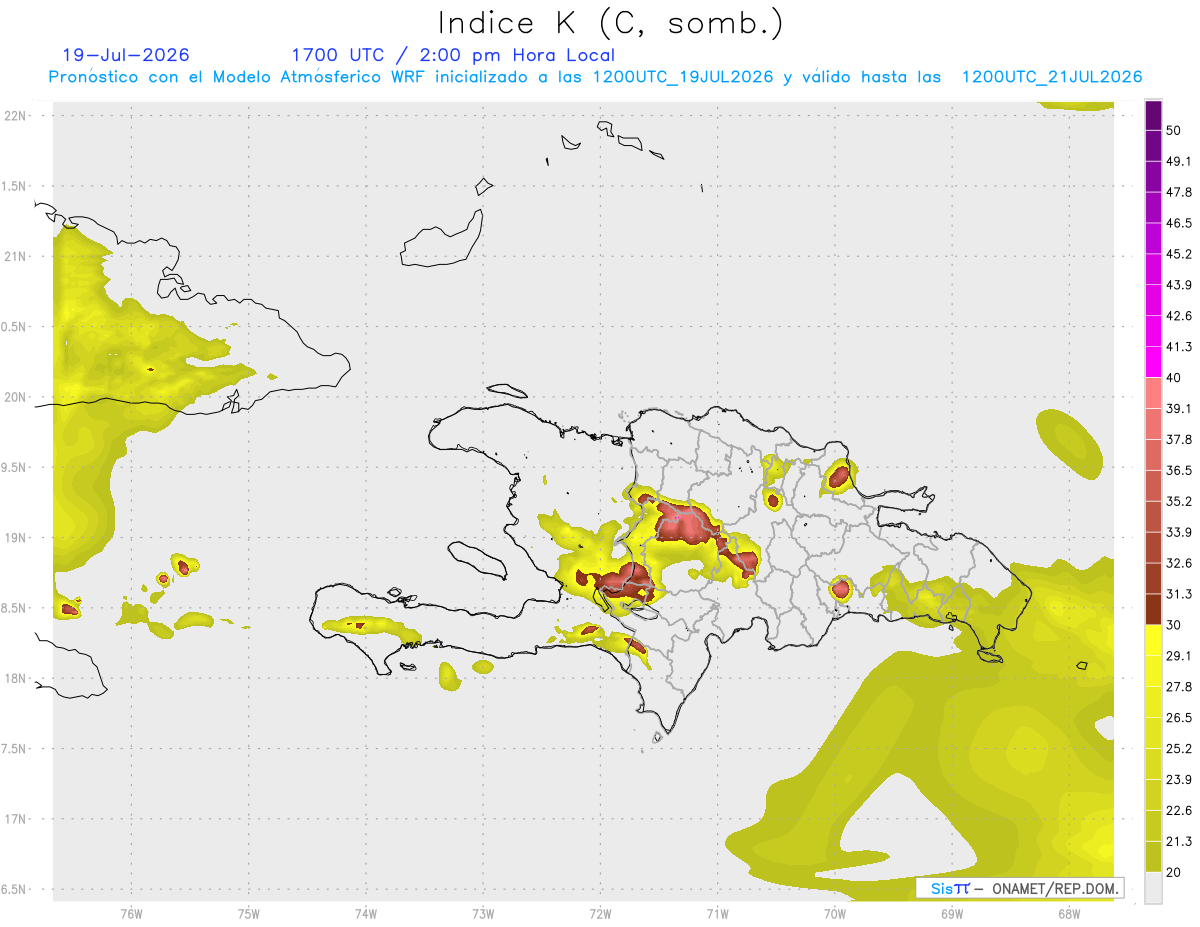Click the colorbar value '40'
Viewport: 1200px width, 927px height.
pyautogui.click(x=1174, y=378)
